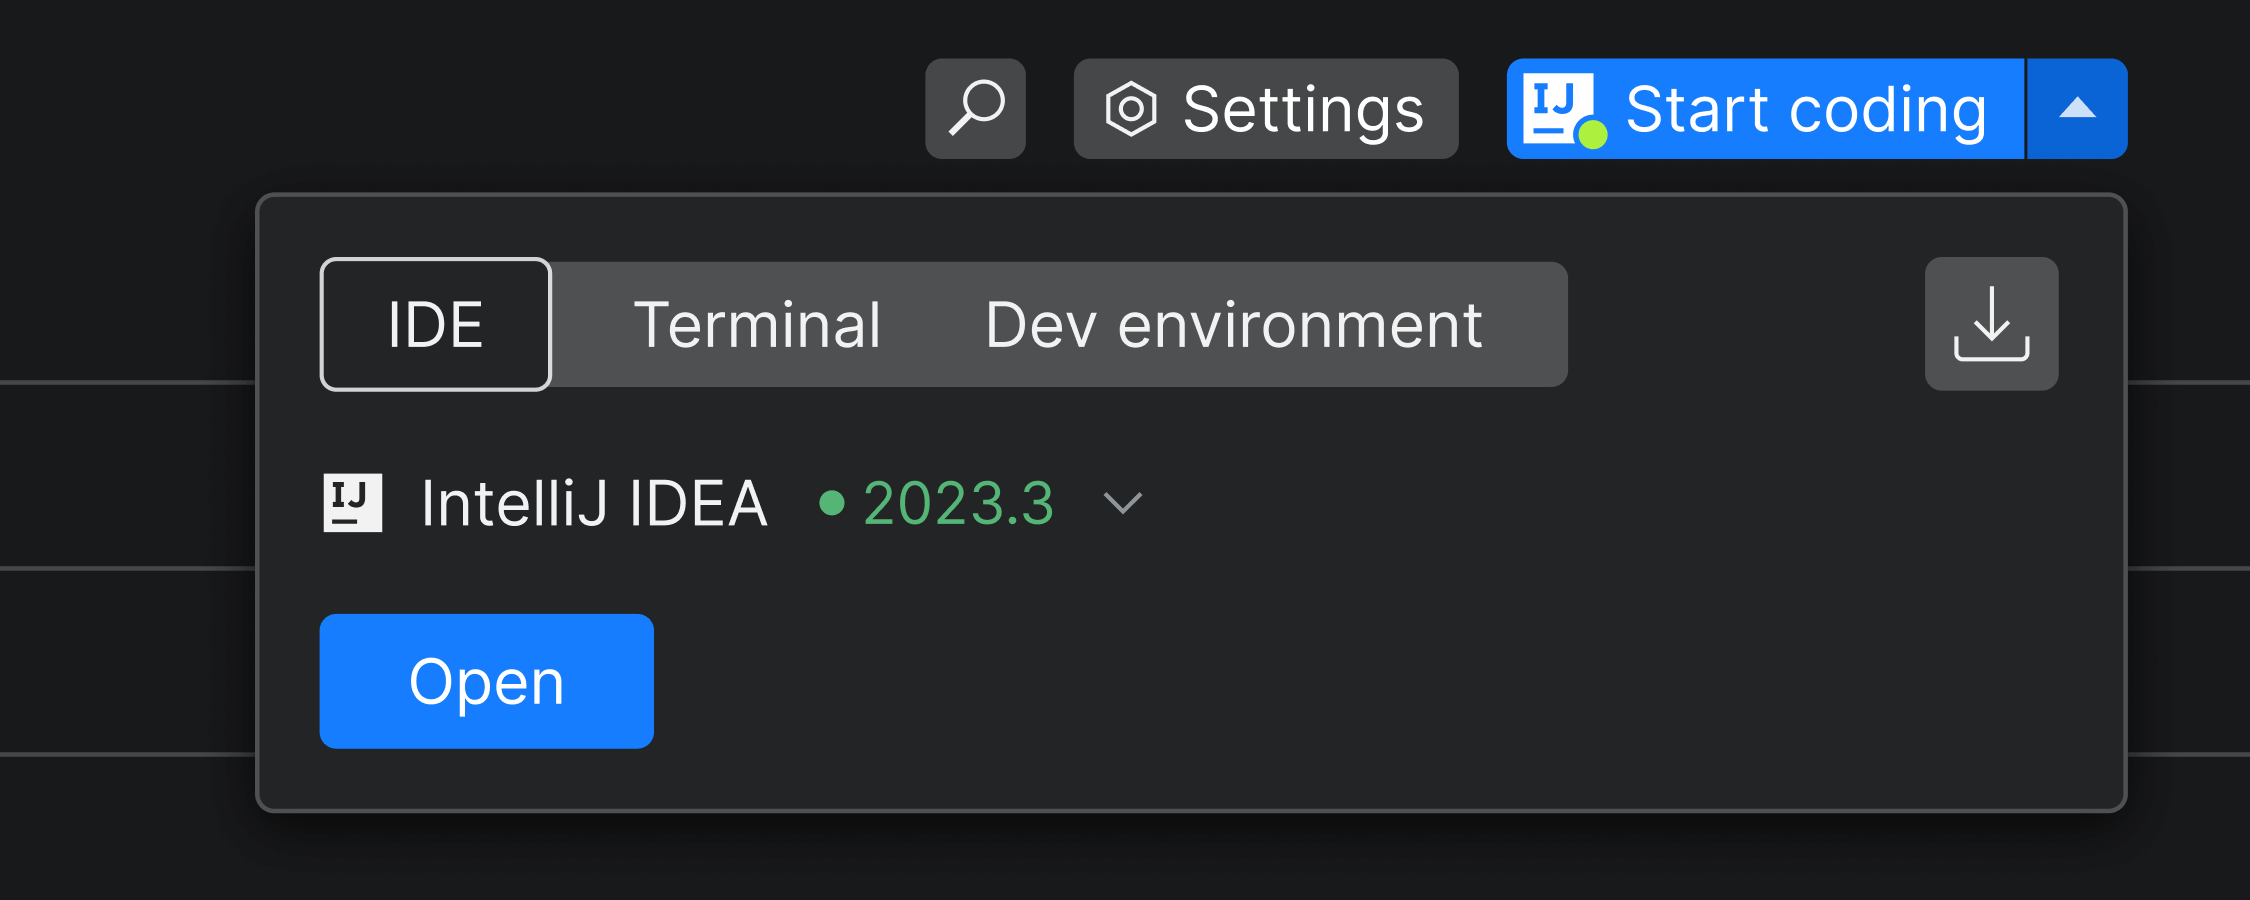Click the Open label inside blue button
Viewport: 2250px width, 900px height.
[x=486, y=682]
